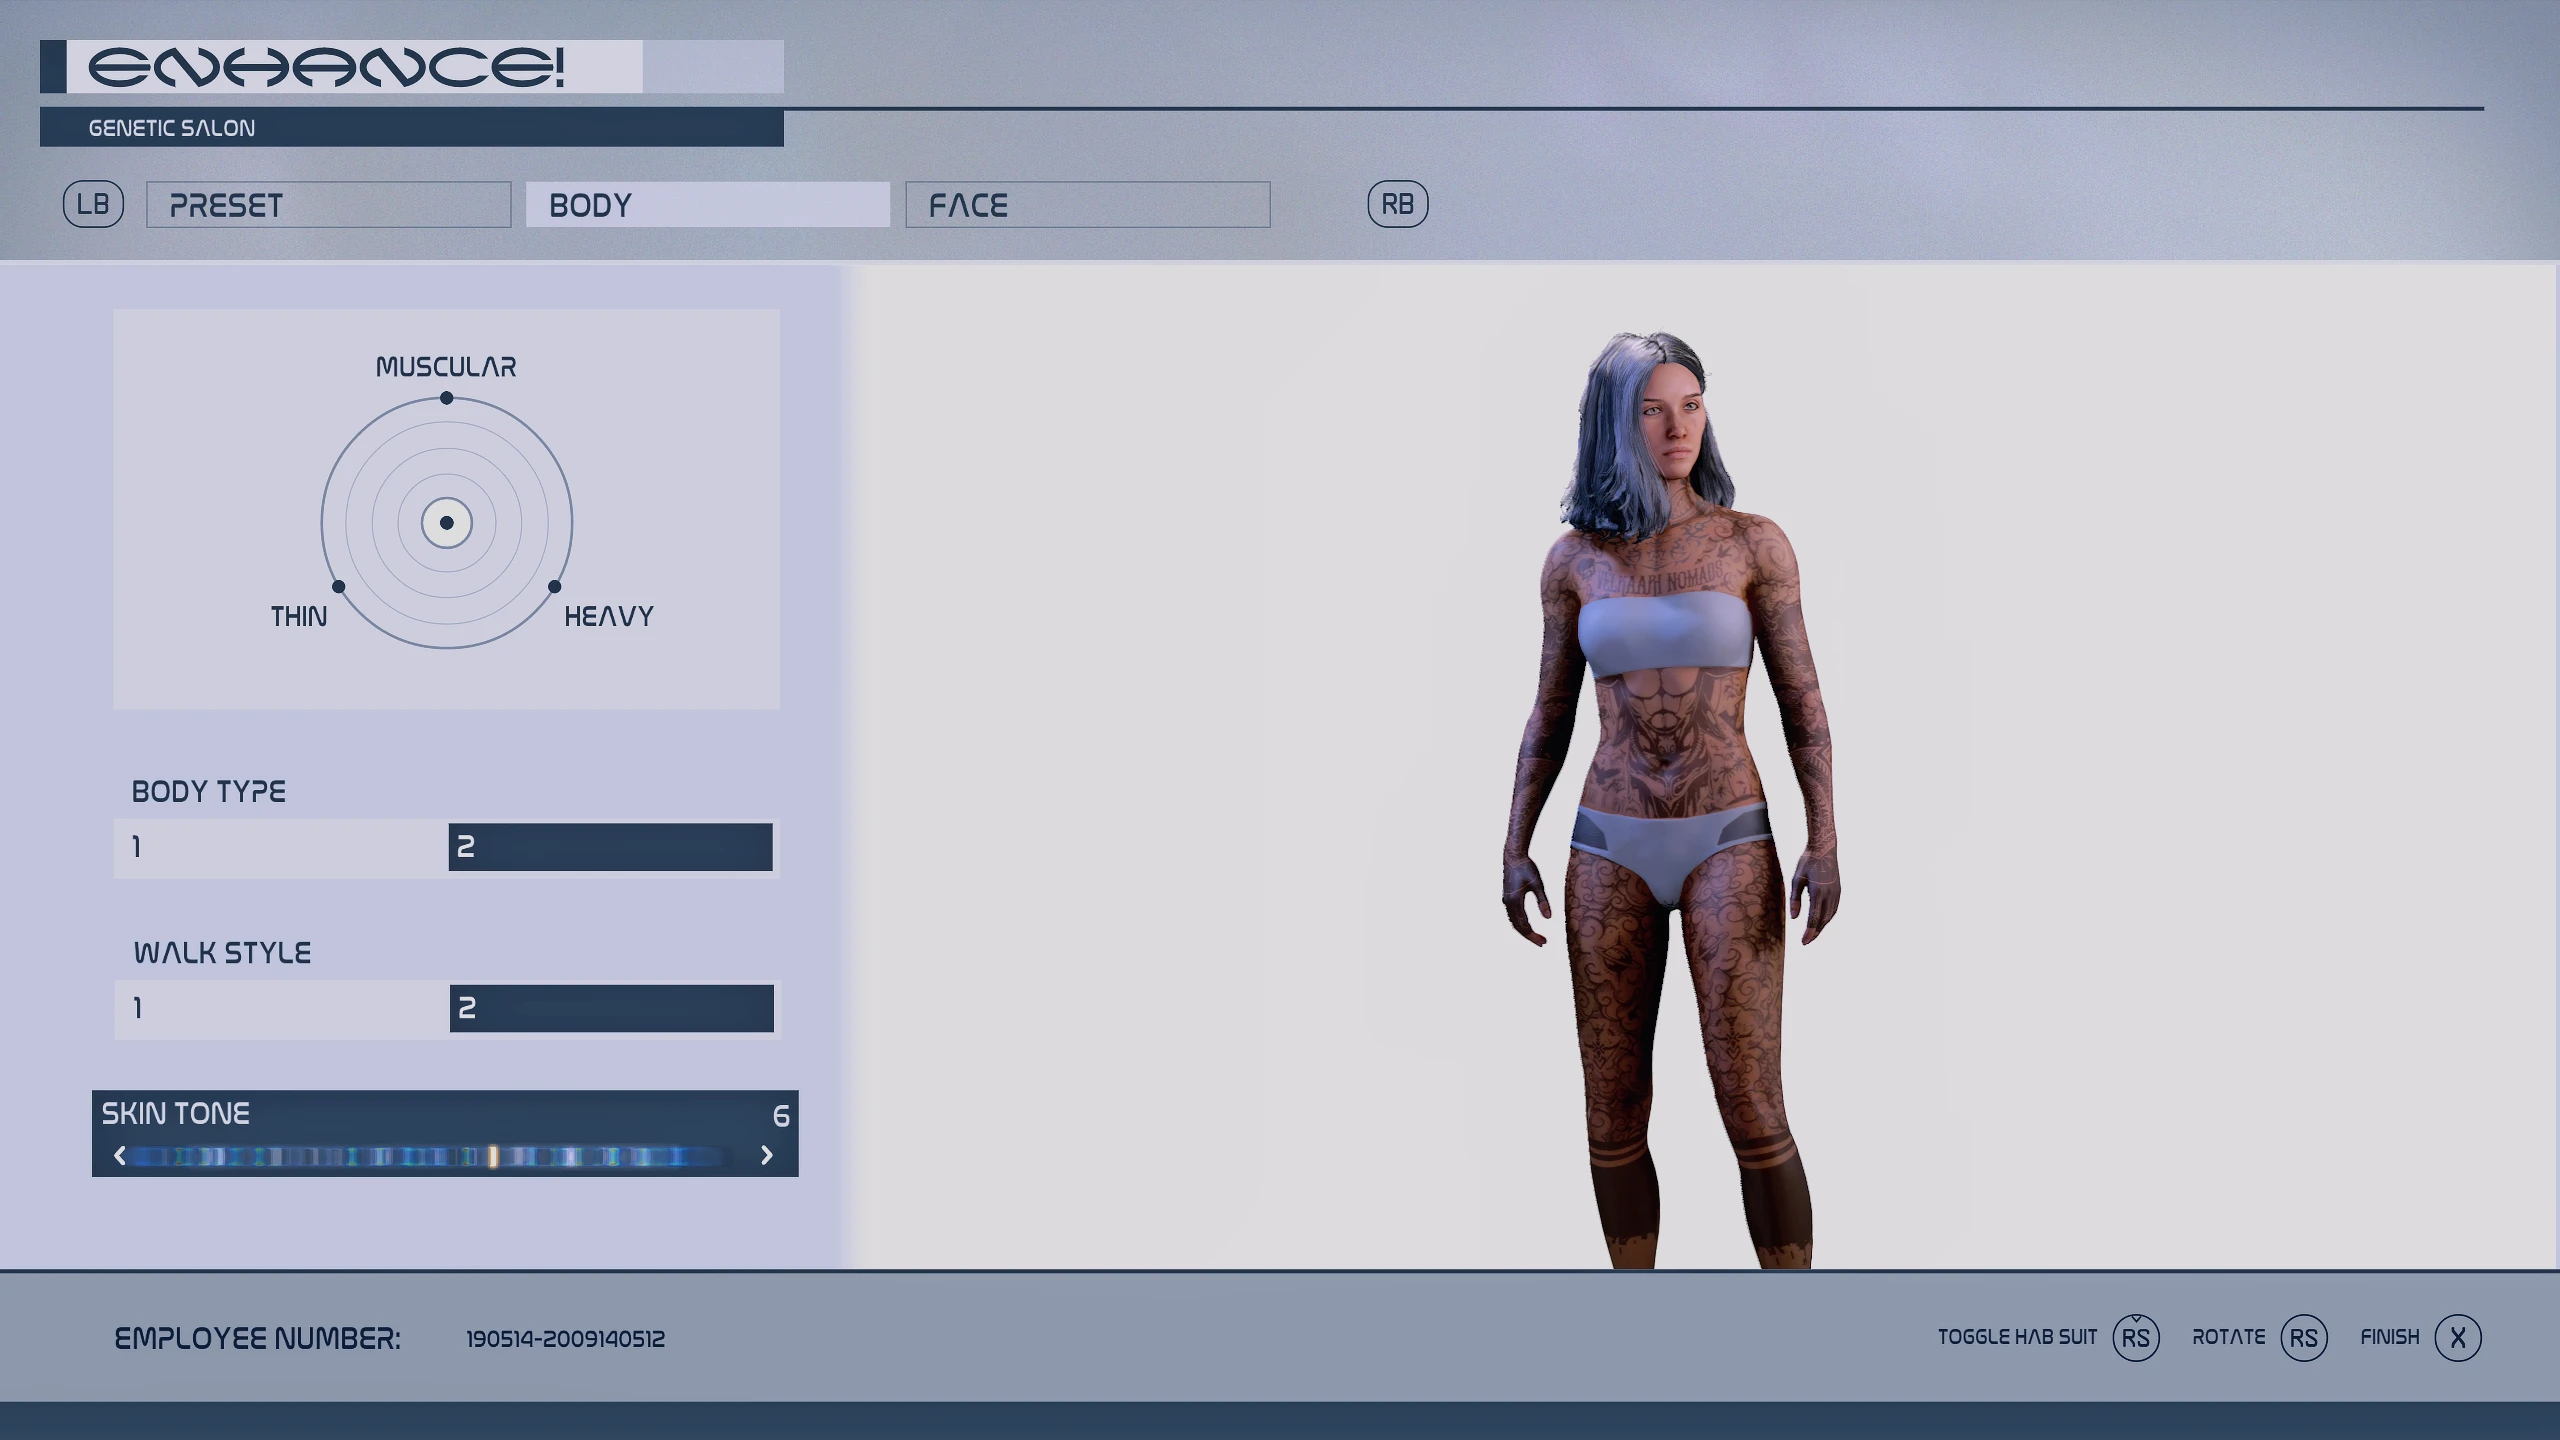Click the Skin Tone right arrow

767,1156
